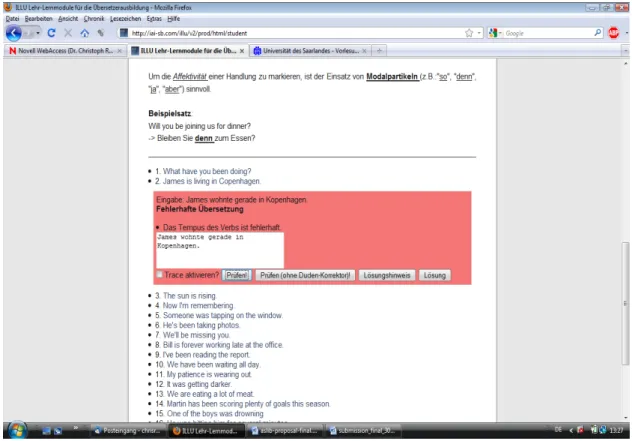Click the Lösung button
The width and height of the screenshot is (632, 441).
(434, 275)
